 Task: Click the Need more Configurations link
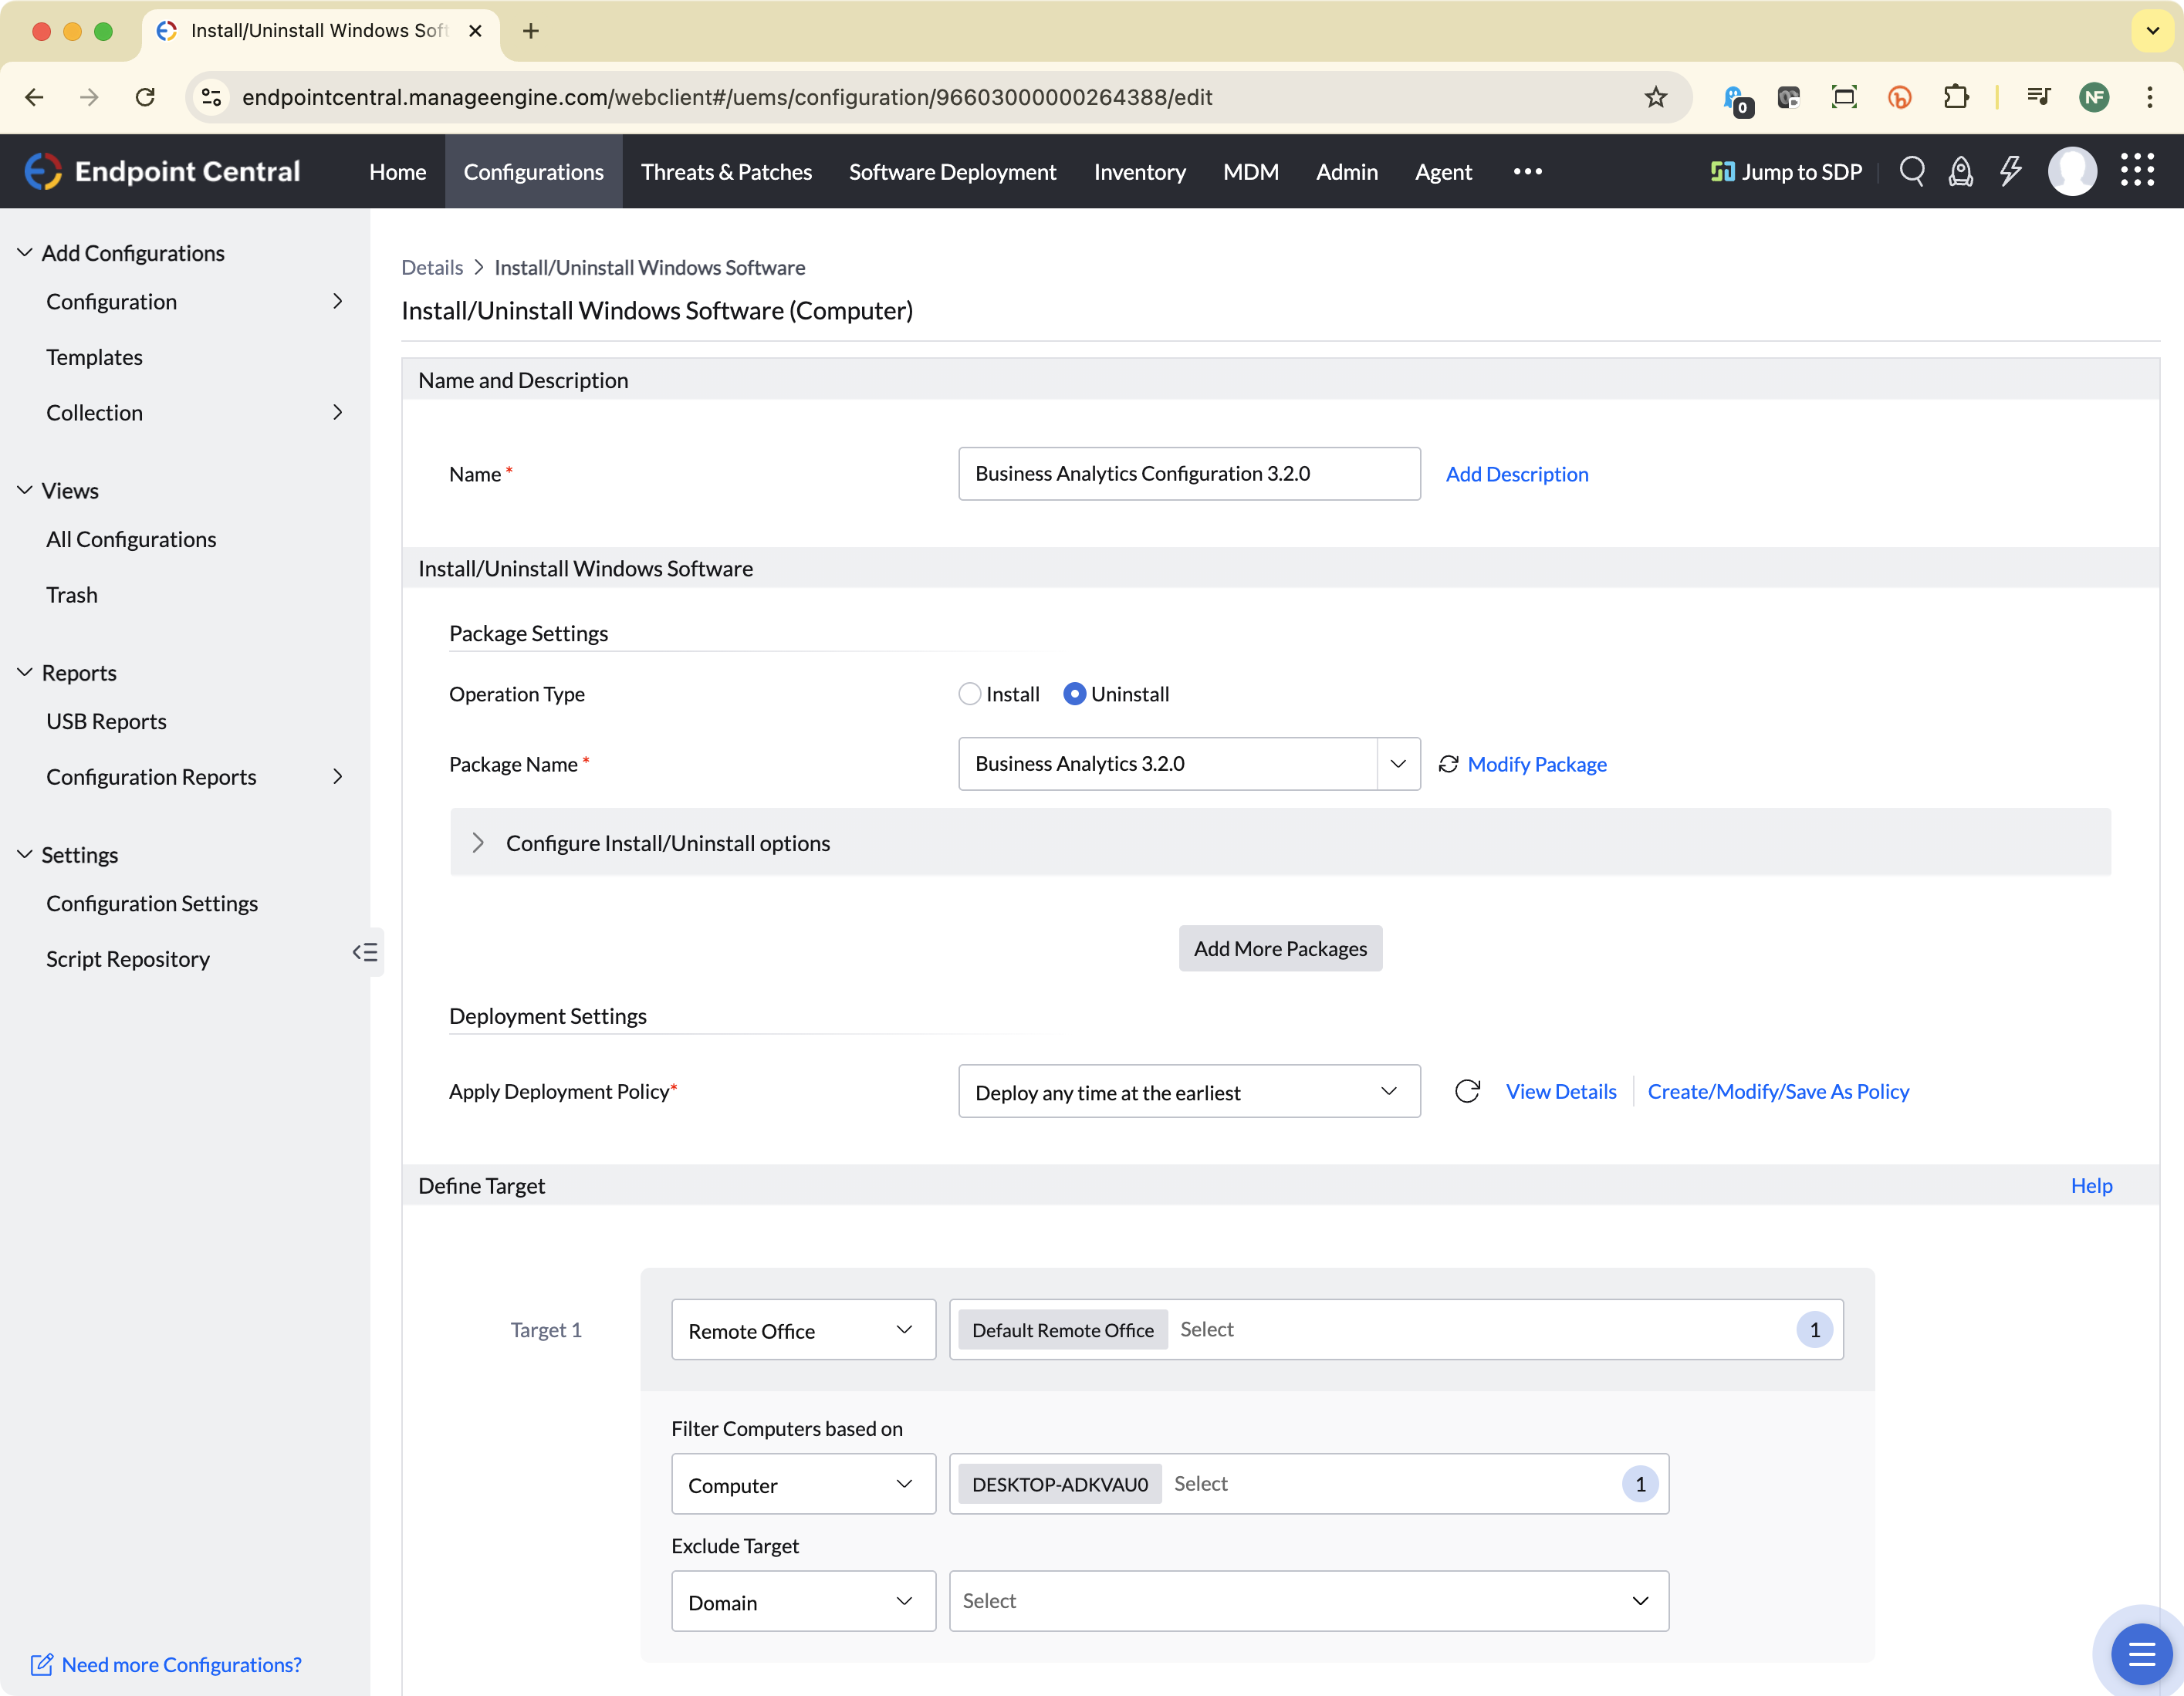[x=166, y=1664]
